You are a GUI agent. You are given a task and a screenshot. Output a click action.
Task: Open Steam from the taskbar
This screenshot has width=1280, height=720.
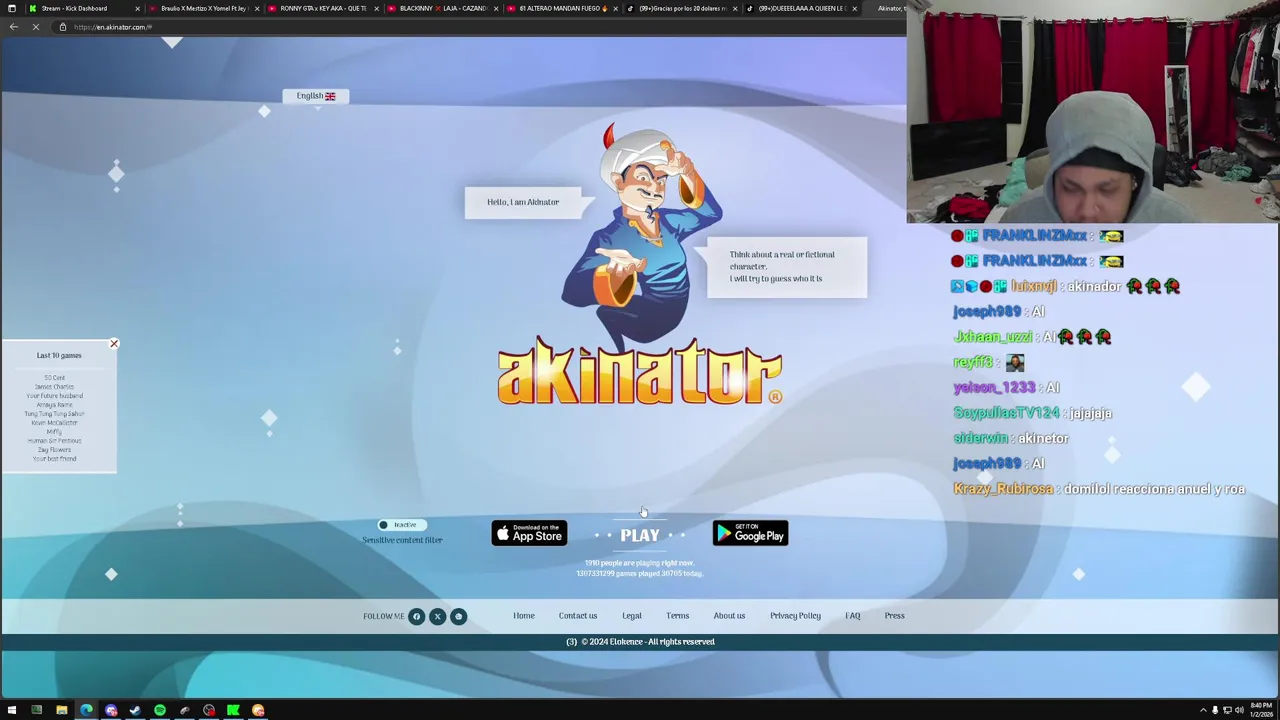pos(135,710)
